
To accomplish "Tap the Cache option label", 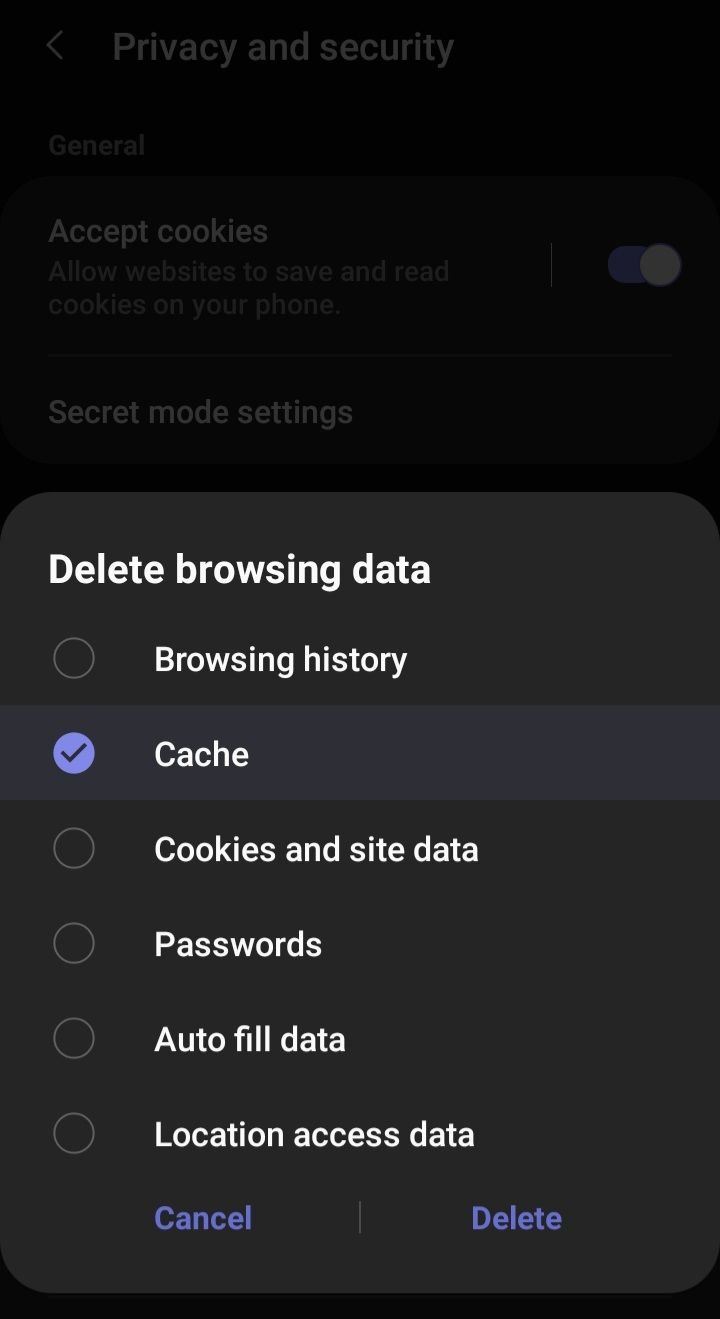I will (x=201, y=754).
